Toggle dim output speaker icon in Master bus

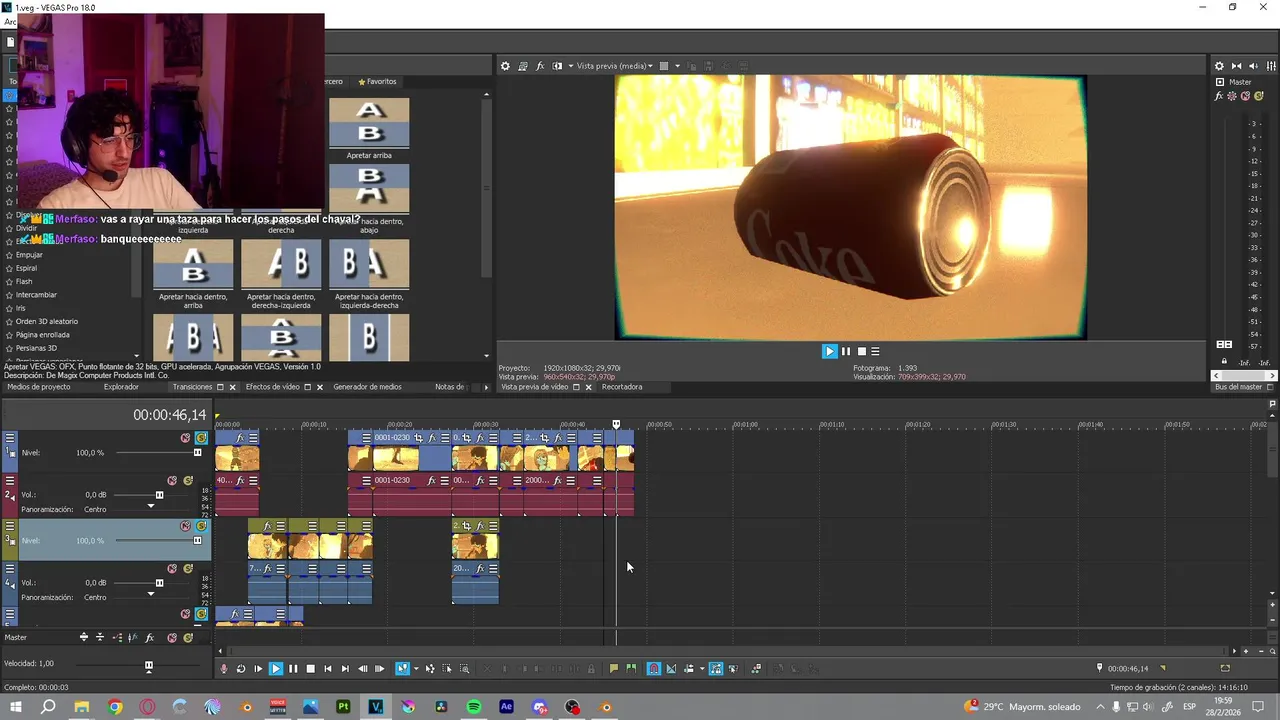tap(1254, 66)
